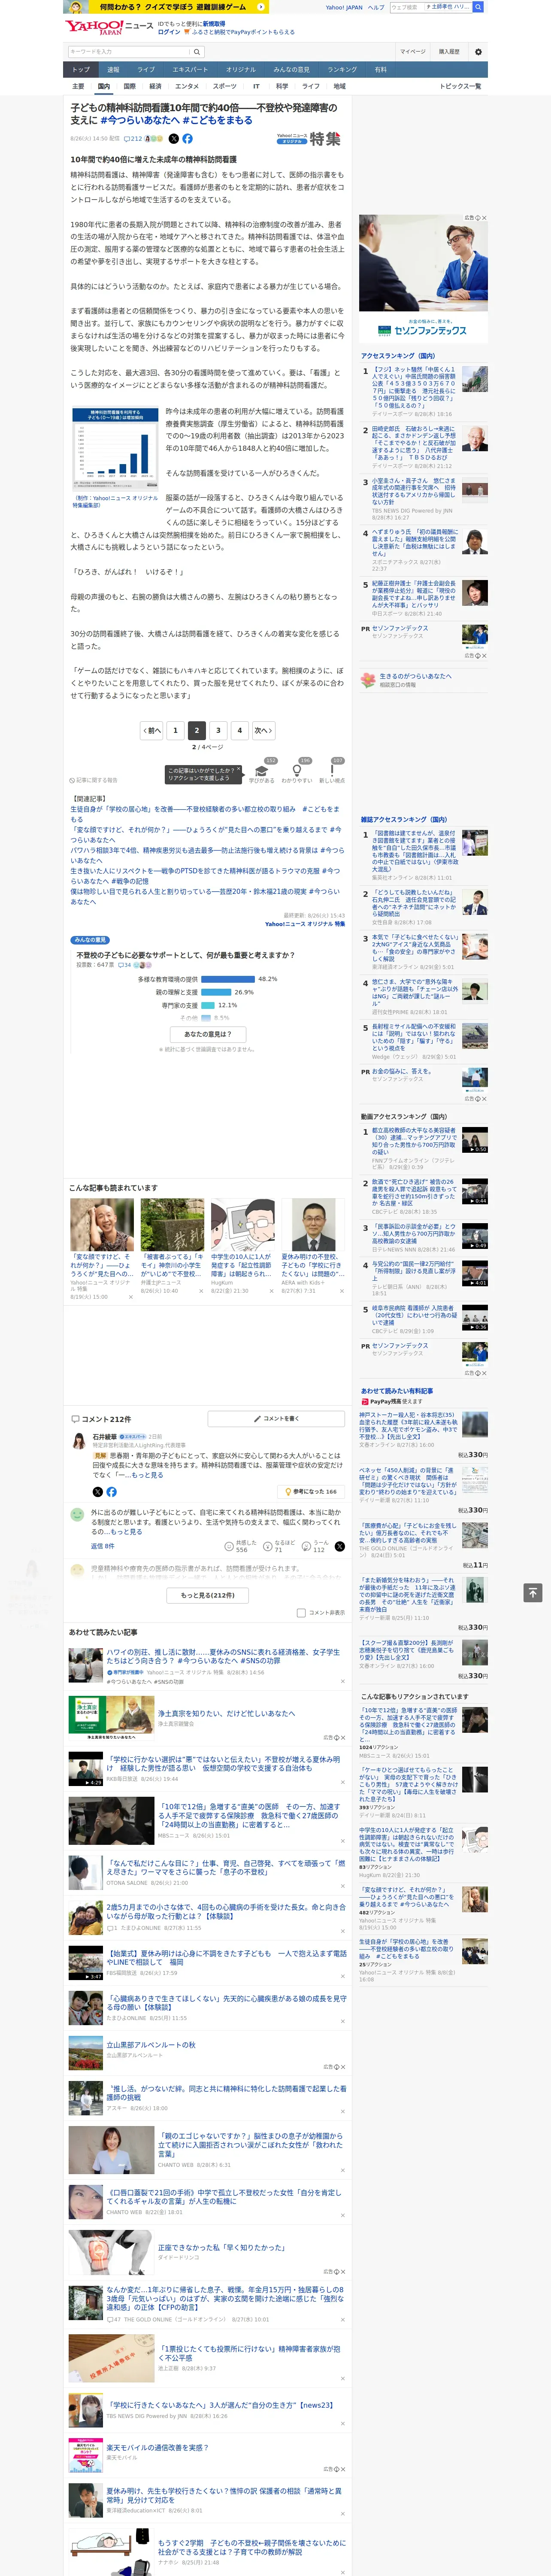The image size is (551, 2576).
Task: Dismiss the recommended card dated 8/22(金) 21:30
Action: point(272,1291)
